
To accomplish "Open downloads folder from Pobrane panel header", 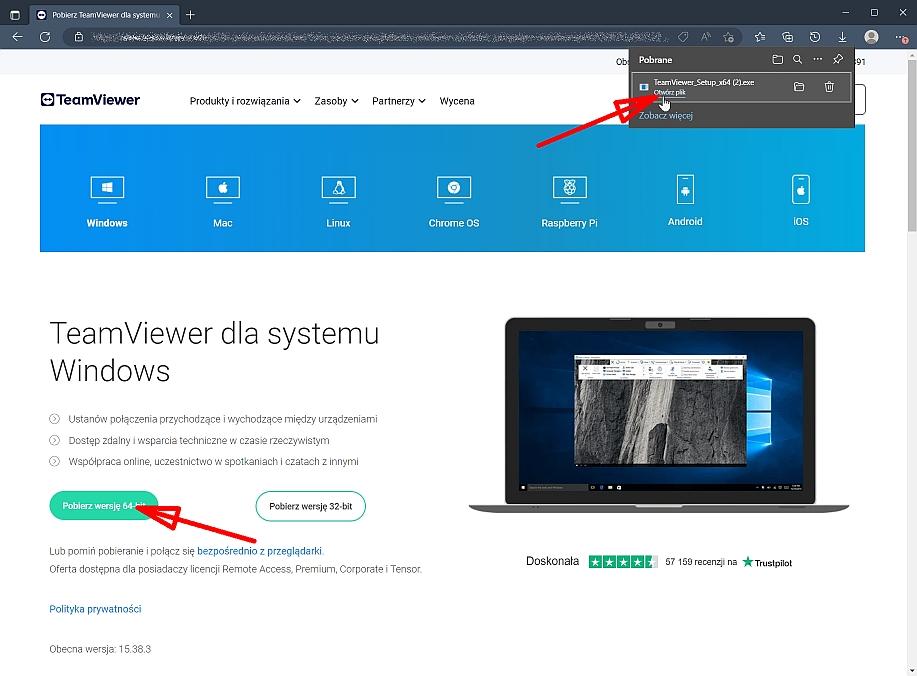I will point(777,60).
